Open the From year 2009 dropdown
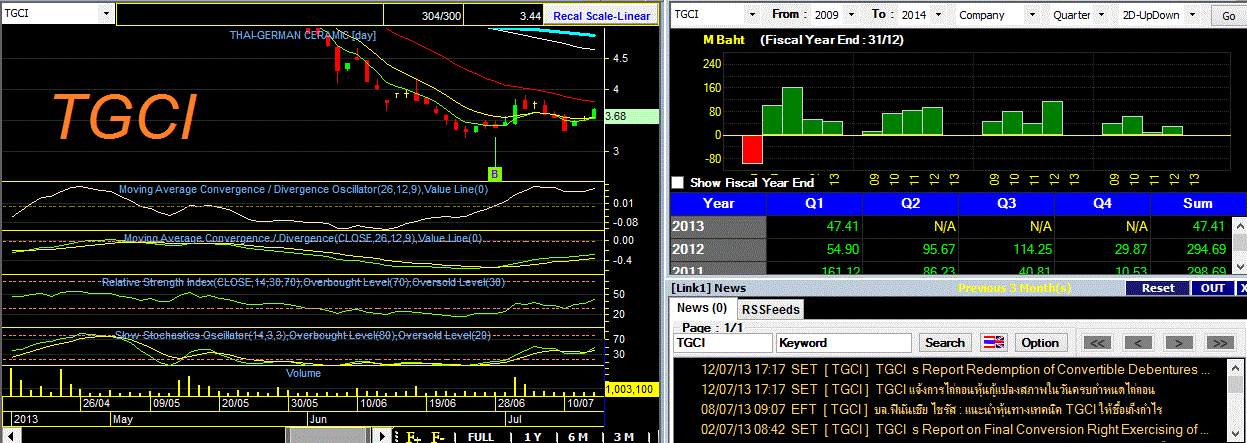 pyautogui.click(x=853, y=15)
